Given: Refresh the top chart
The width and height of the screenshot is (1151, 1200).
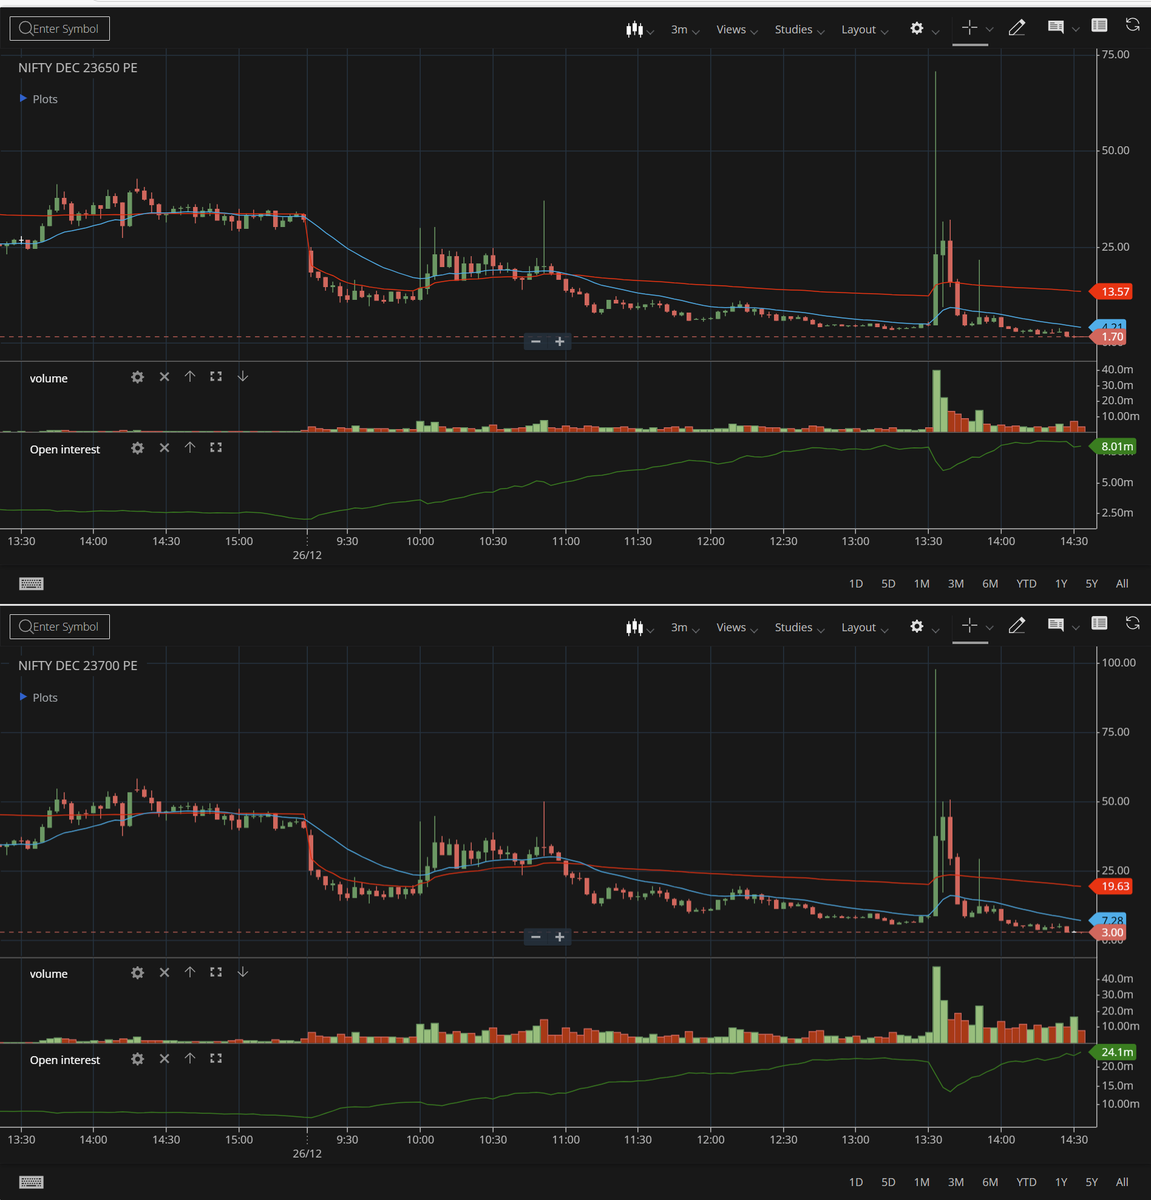Looking at the screenshot, I should (x=1132, y=25).
